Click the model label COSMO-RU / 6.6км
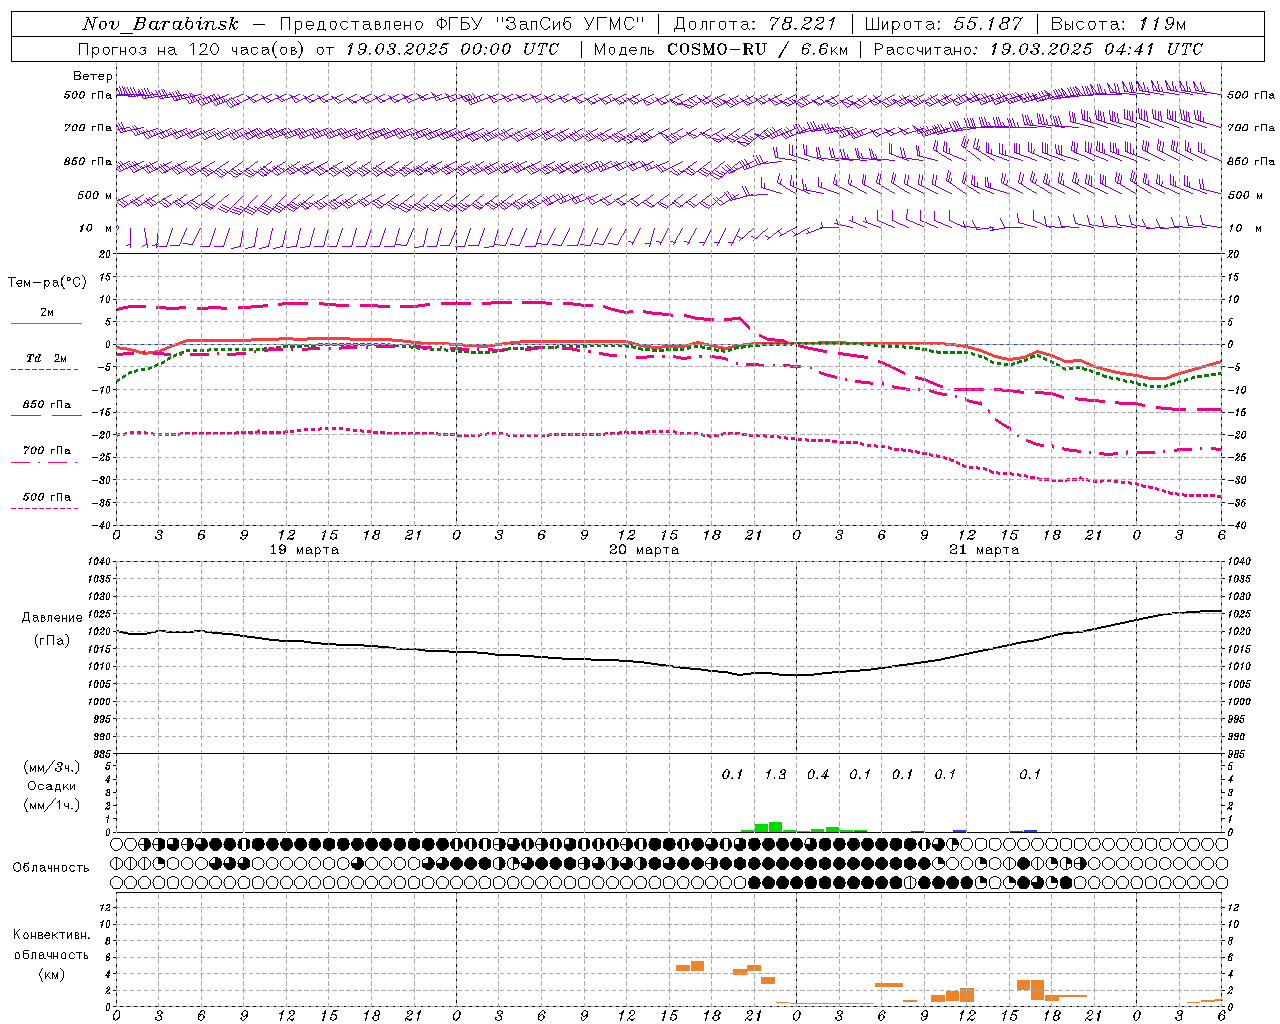 tap(757, 49)
